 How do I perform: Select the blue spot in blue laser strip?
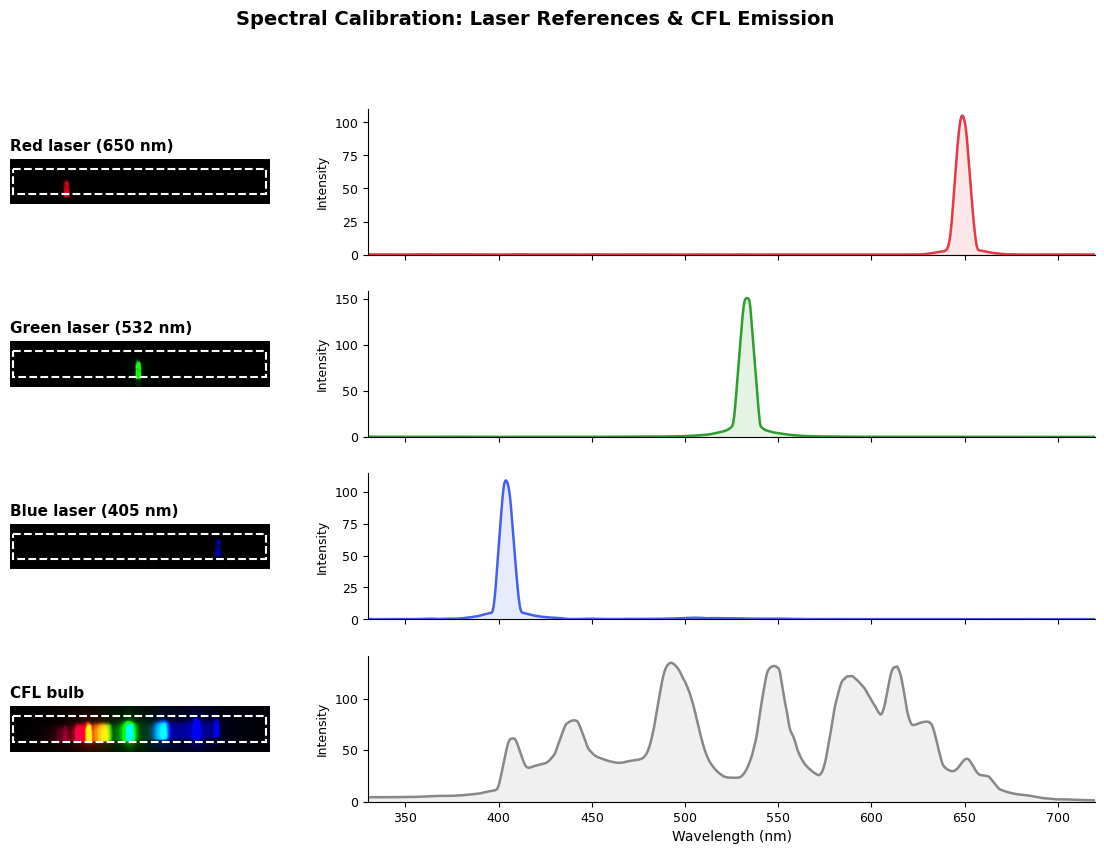click(218, 547)
